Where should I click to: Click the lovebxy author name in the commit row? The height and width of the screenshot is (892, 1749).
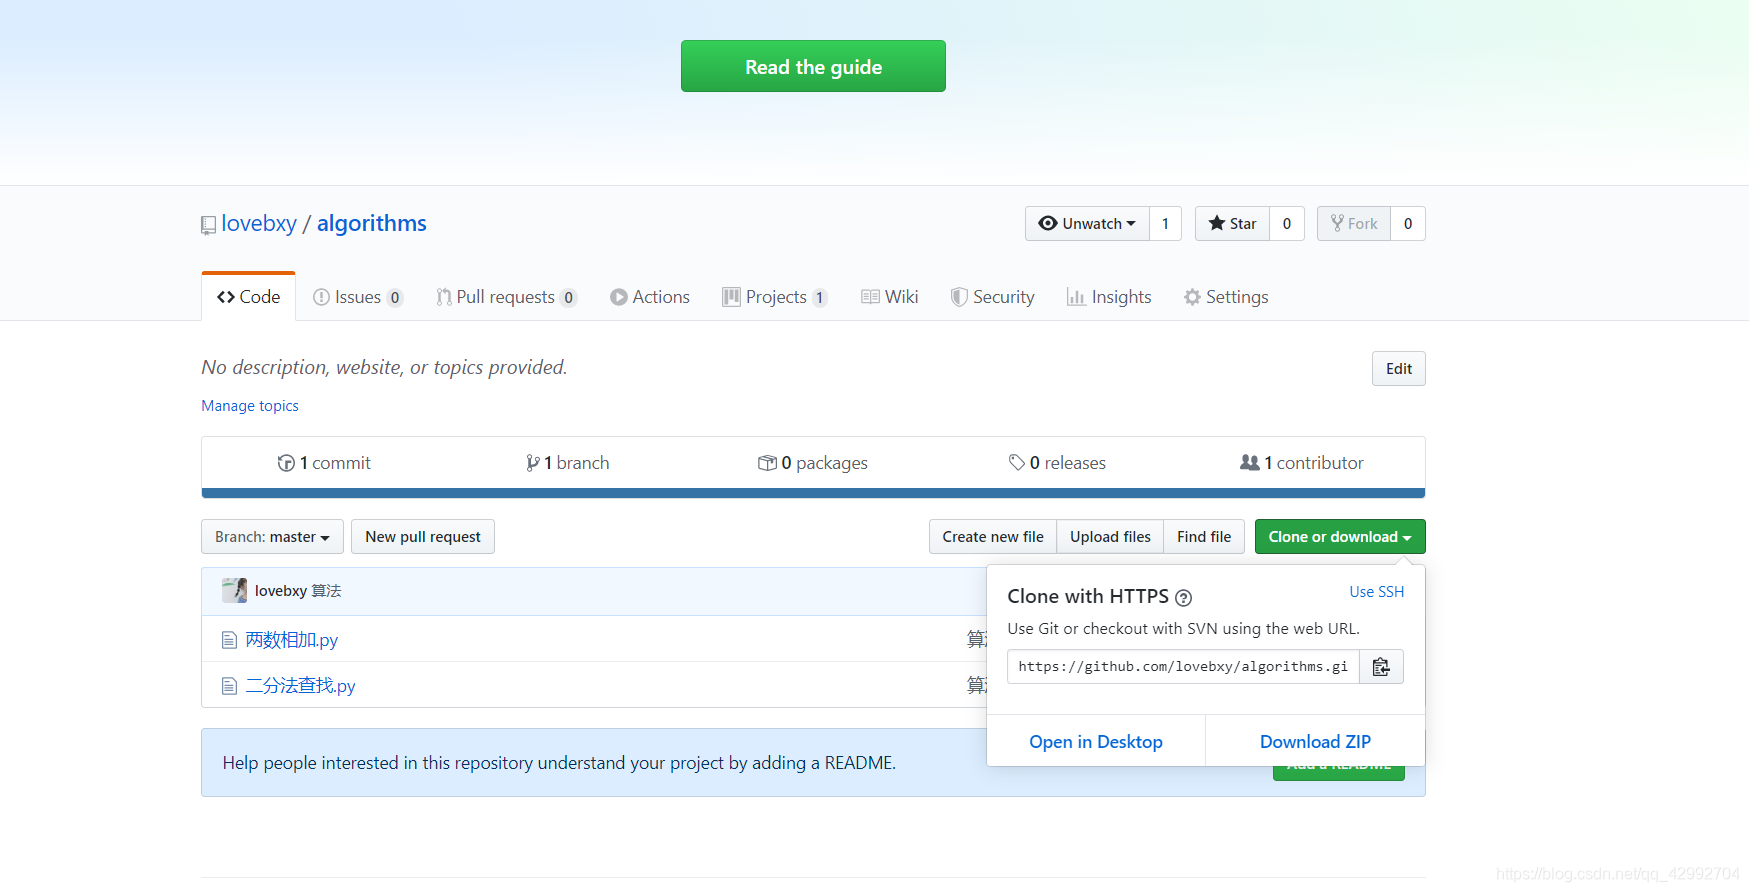tap(281, 591)
